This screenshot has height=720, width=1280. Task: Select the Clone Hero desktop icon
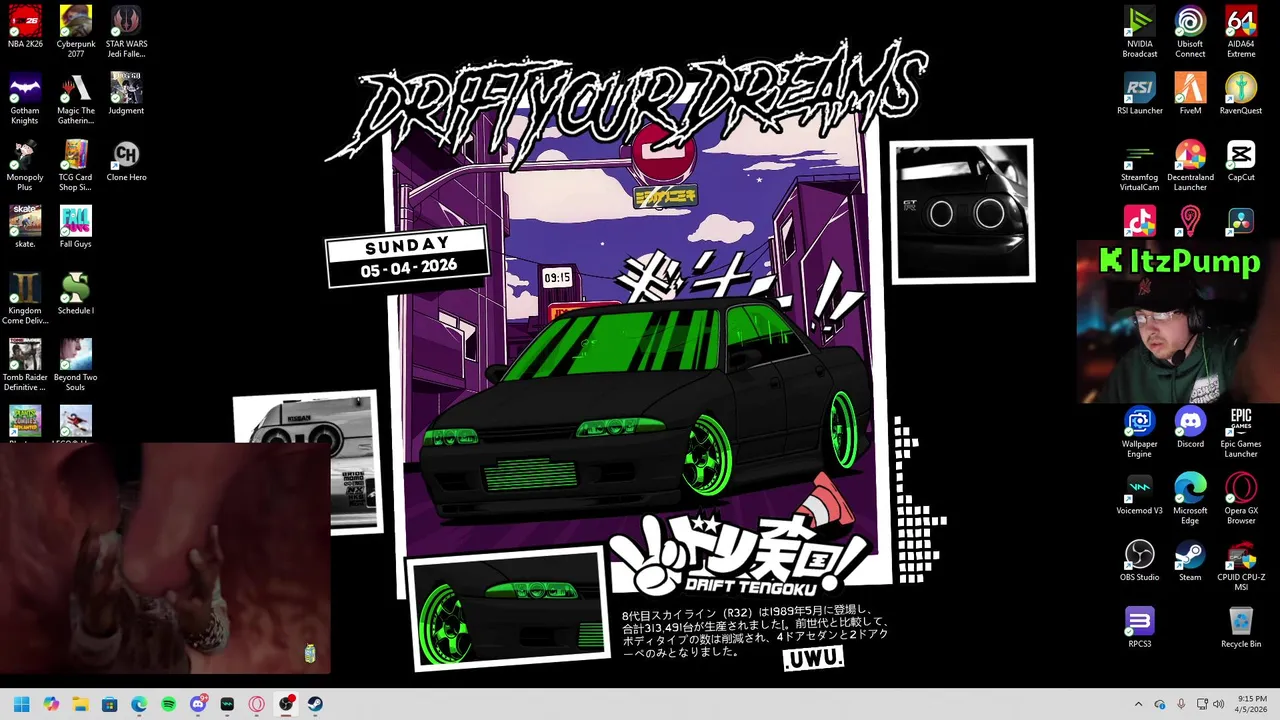(126, 160)
